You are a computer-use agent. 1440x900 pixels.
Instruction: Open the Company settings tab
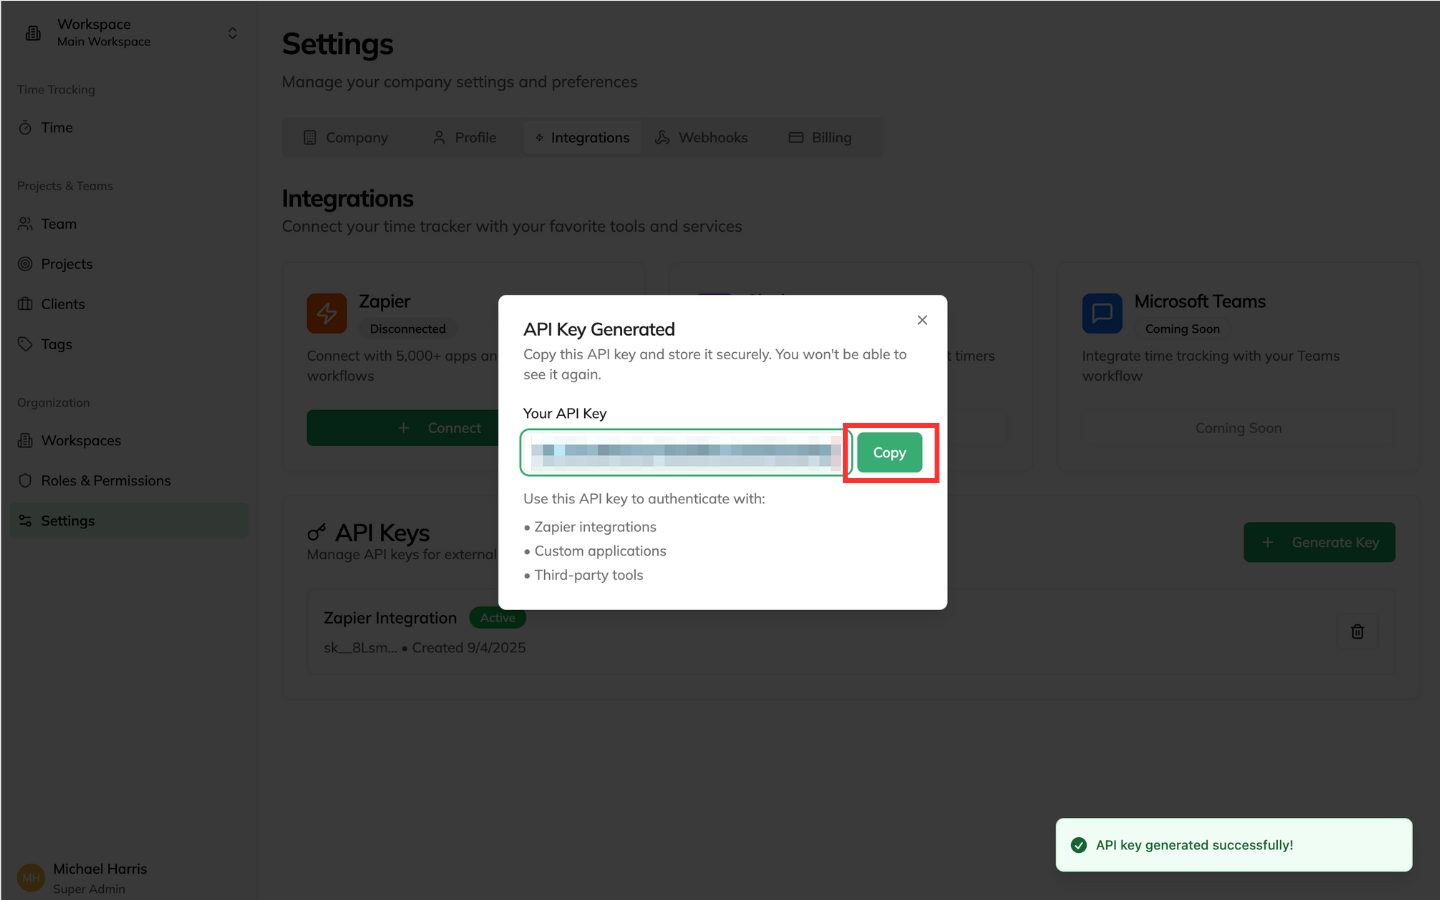(x=345, y=137)
